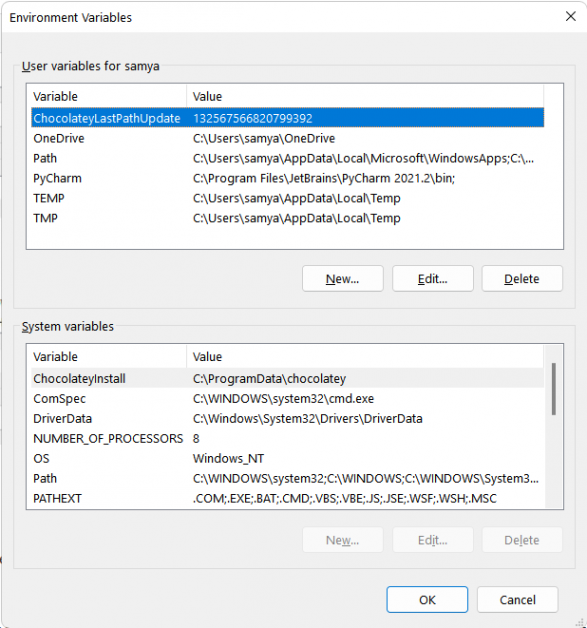
Task: Select the ChocolateyInstall system variable
Action: pos(287,378)
